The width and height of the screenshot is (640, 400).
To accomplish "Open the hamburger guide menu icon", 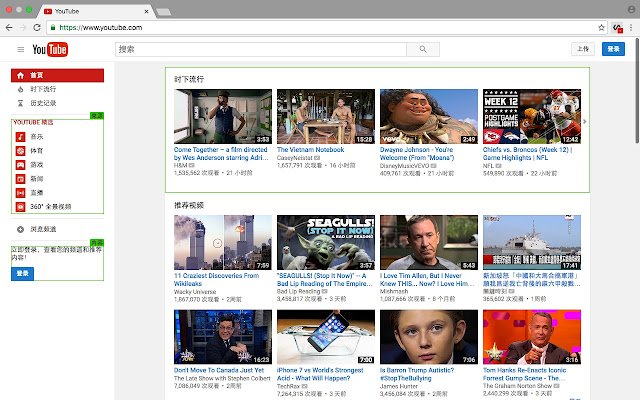I will 20,49.
